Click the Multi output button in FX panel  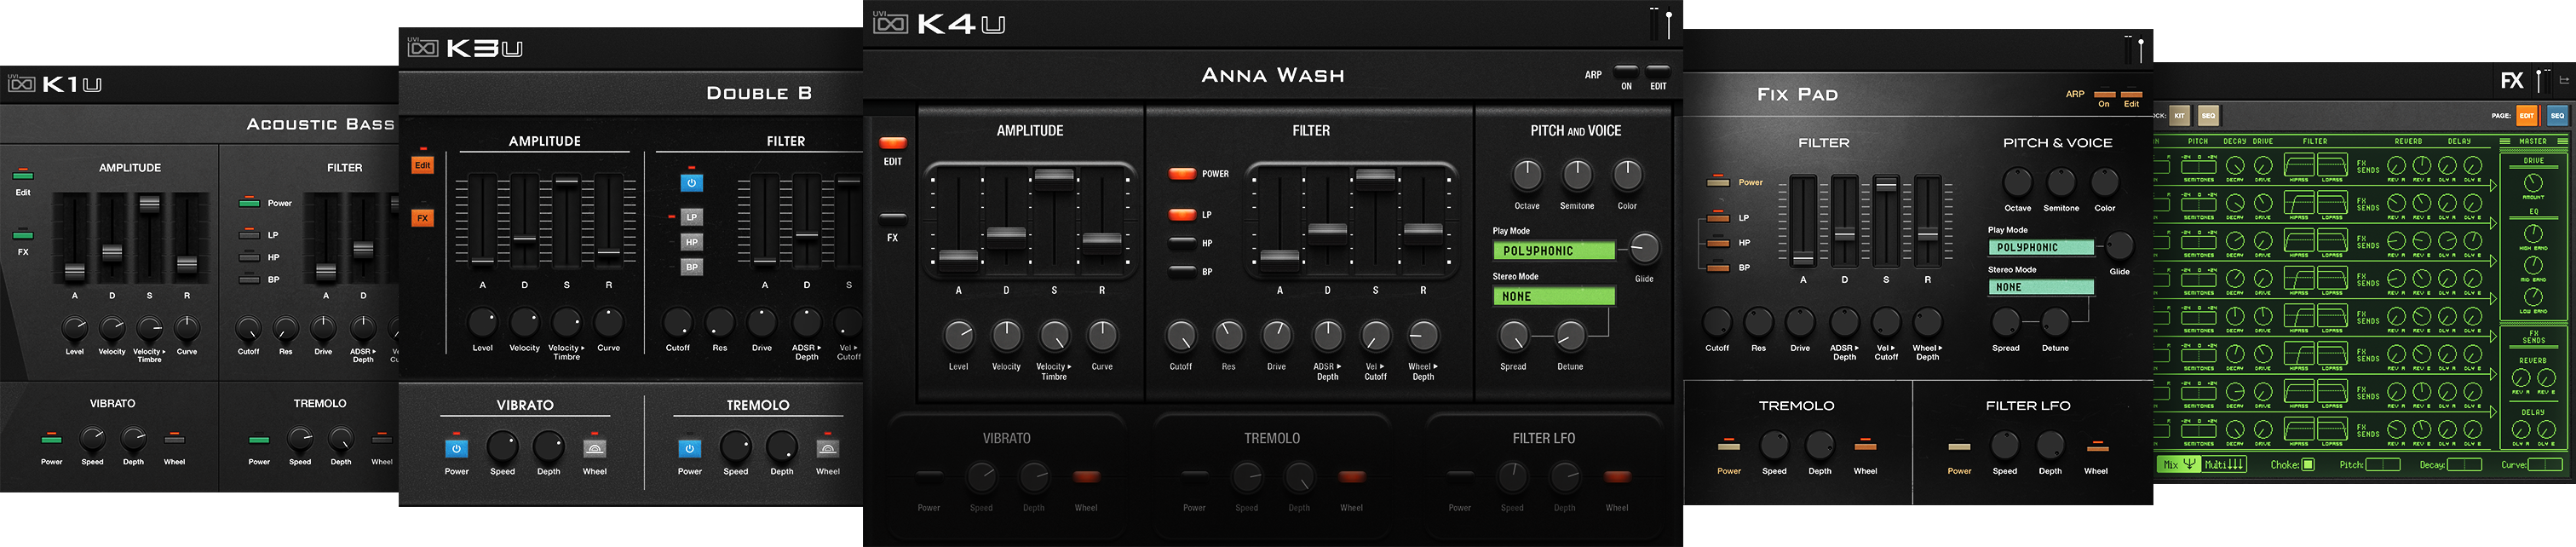2224,464
